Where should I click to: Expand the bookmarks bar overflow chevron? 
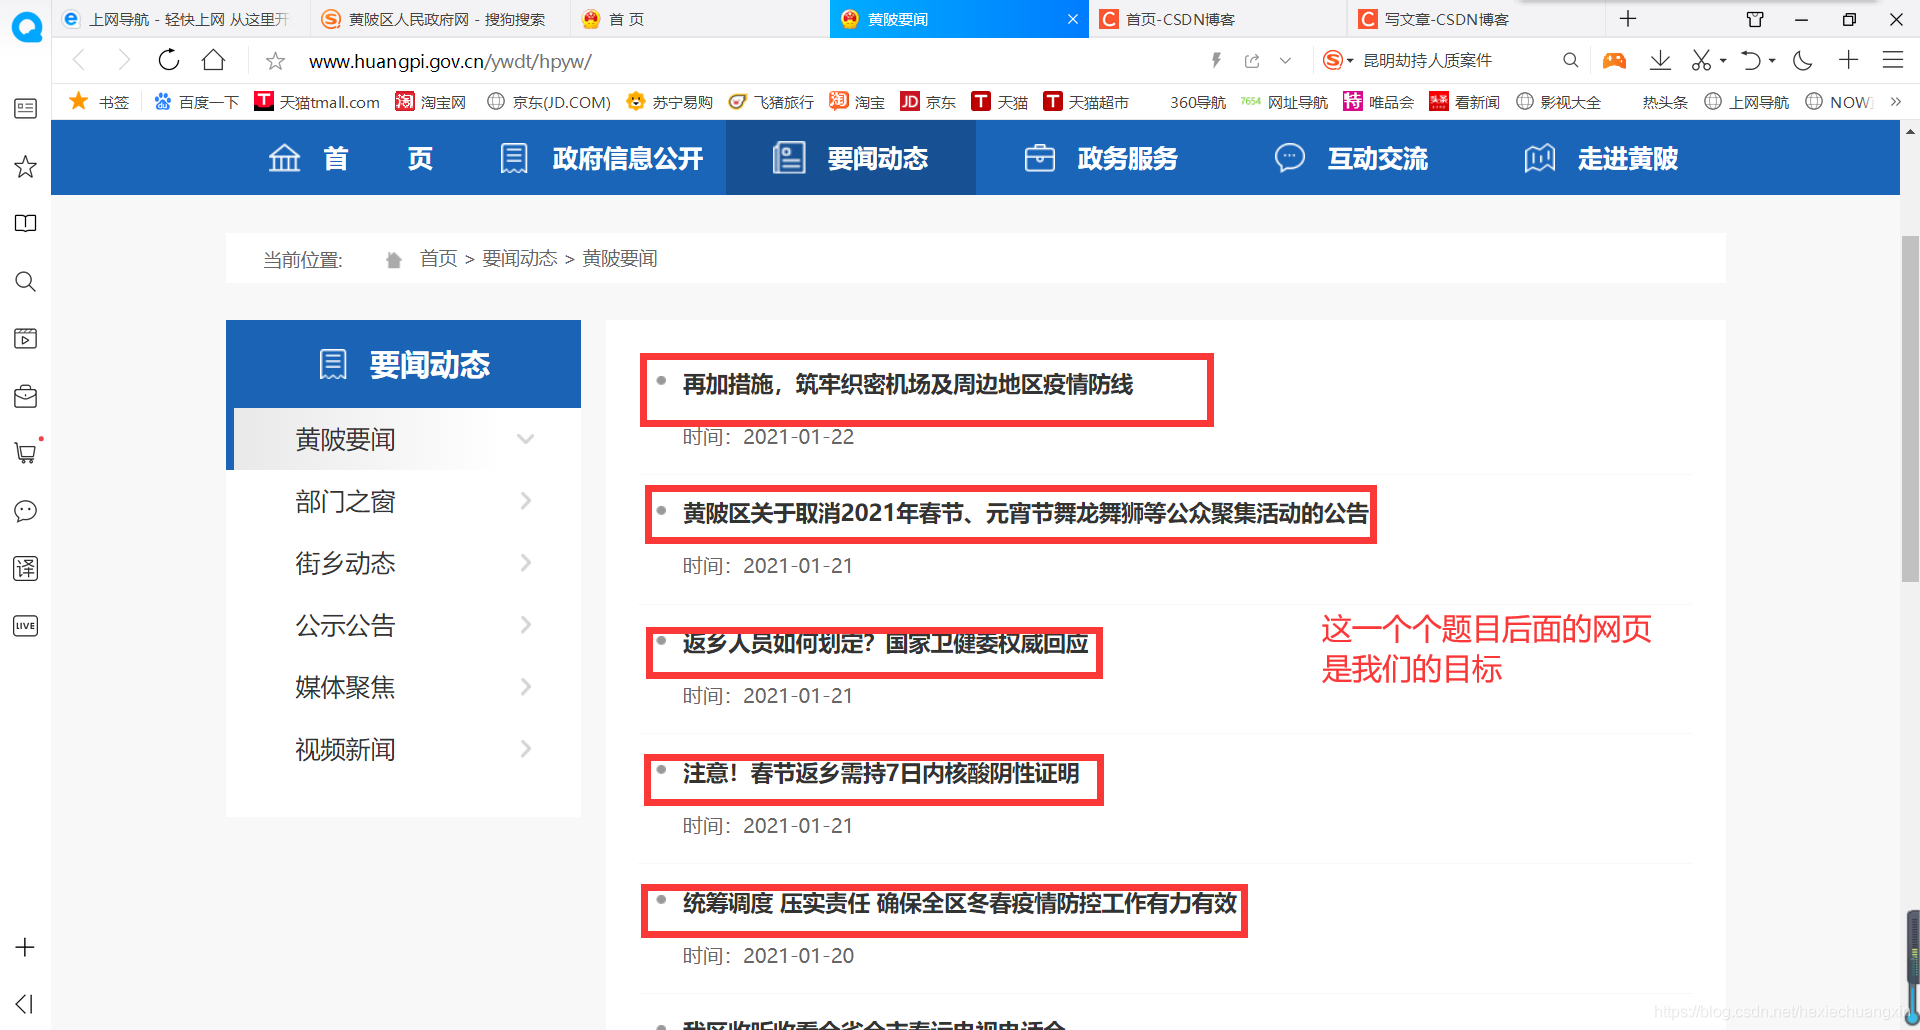[x=1895, y=102]
